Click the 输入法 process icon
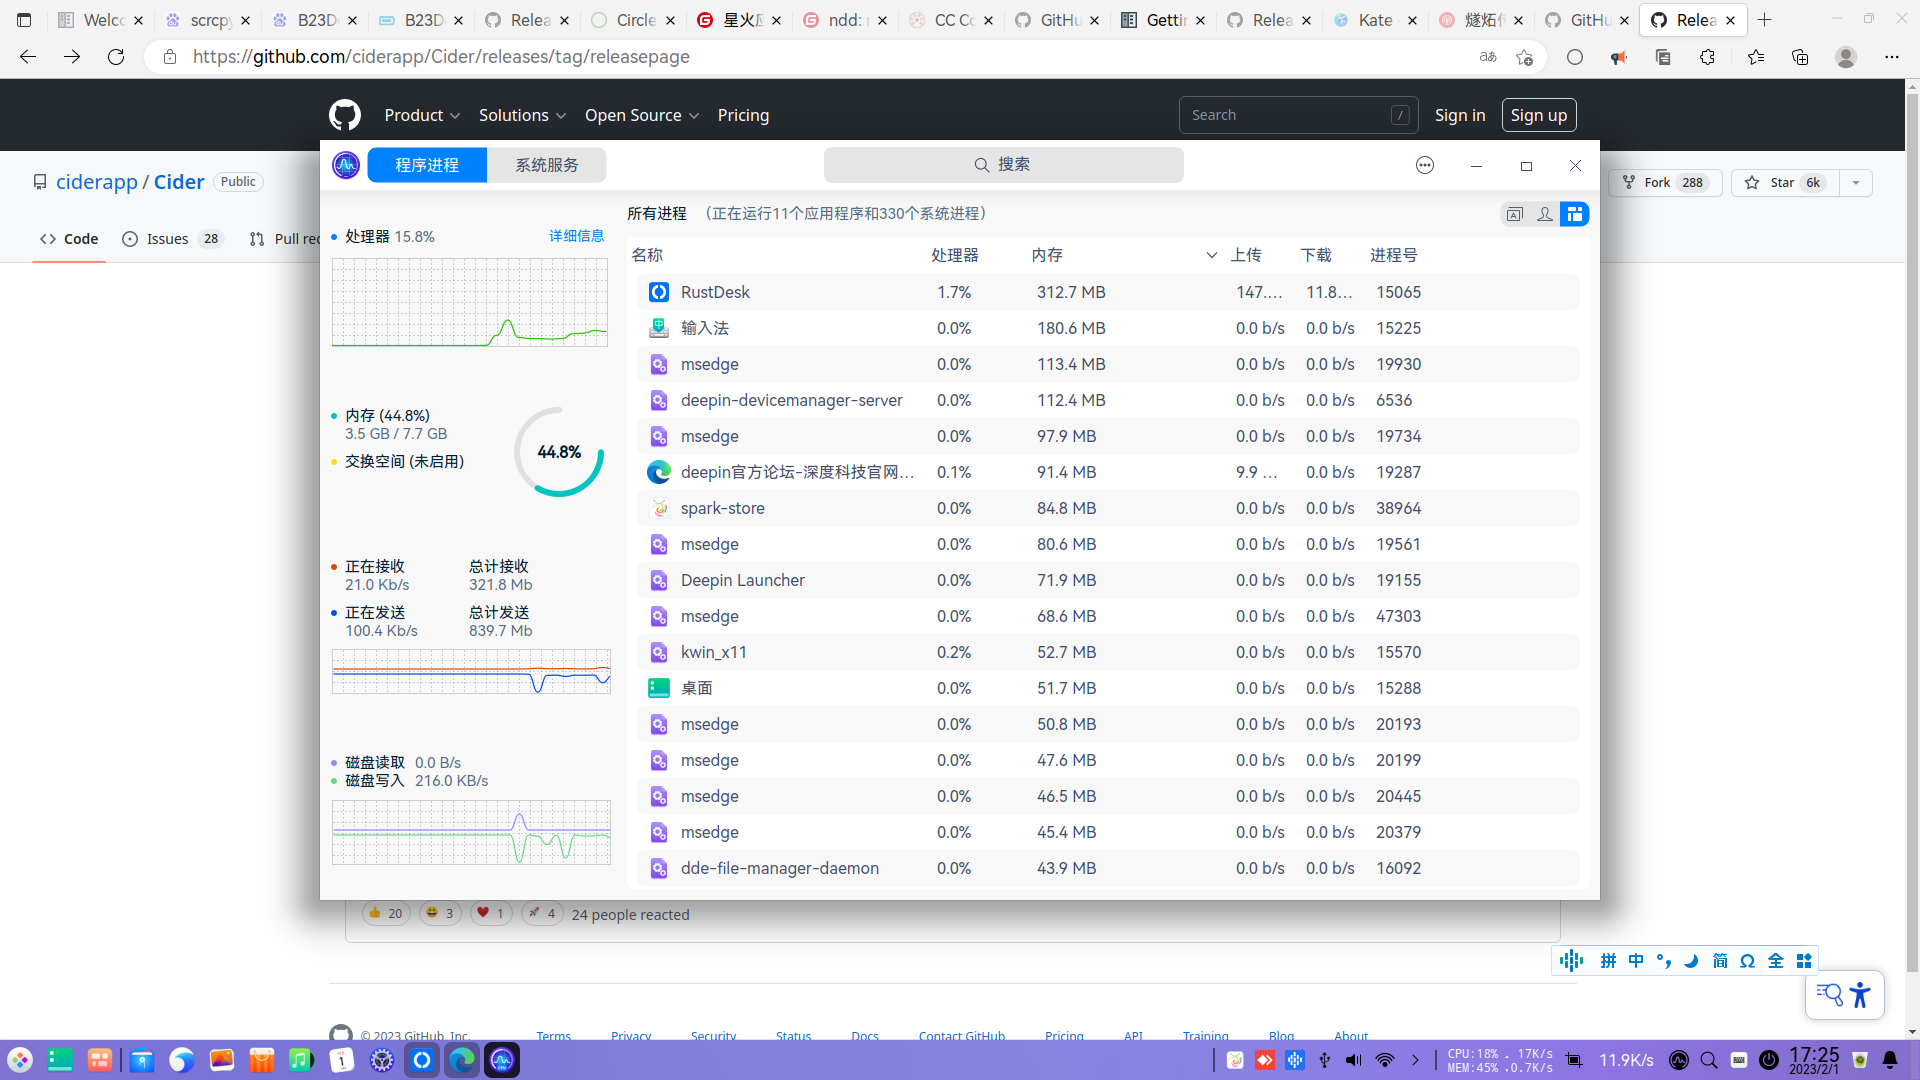 tap(658, 328)
